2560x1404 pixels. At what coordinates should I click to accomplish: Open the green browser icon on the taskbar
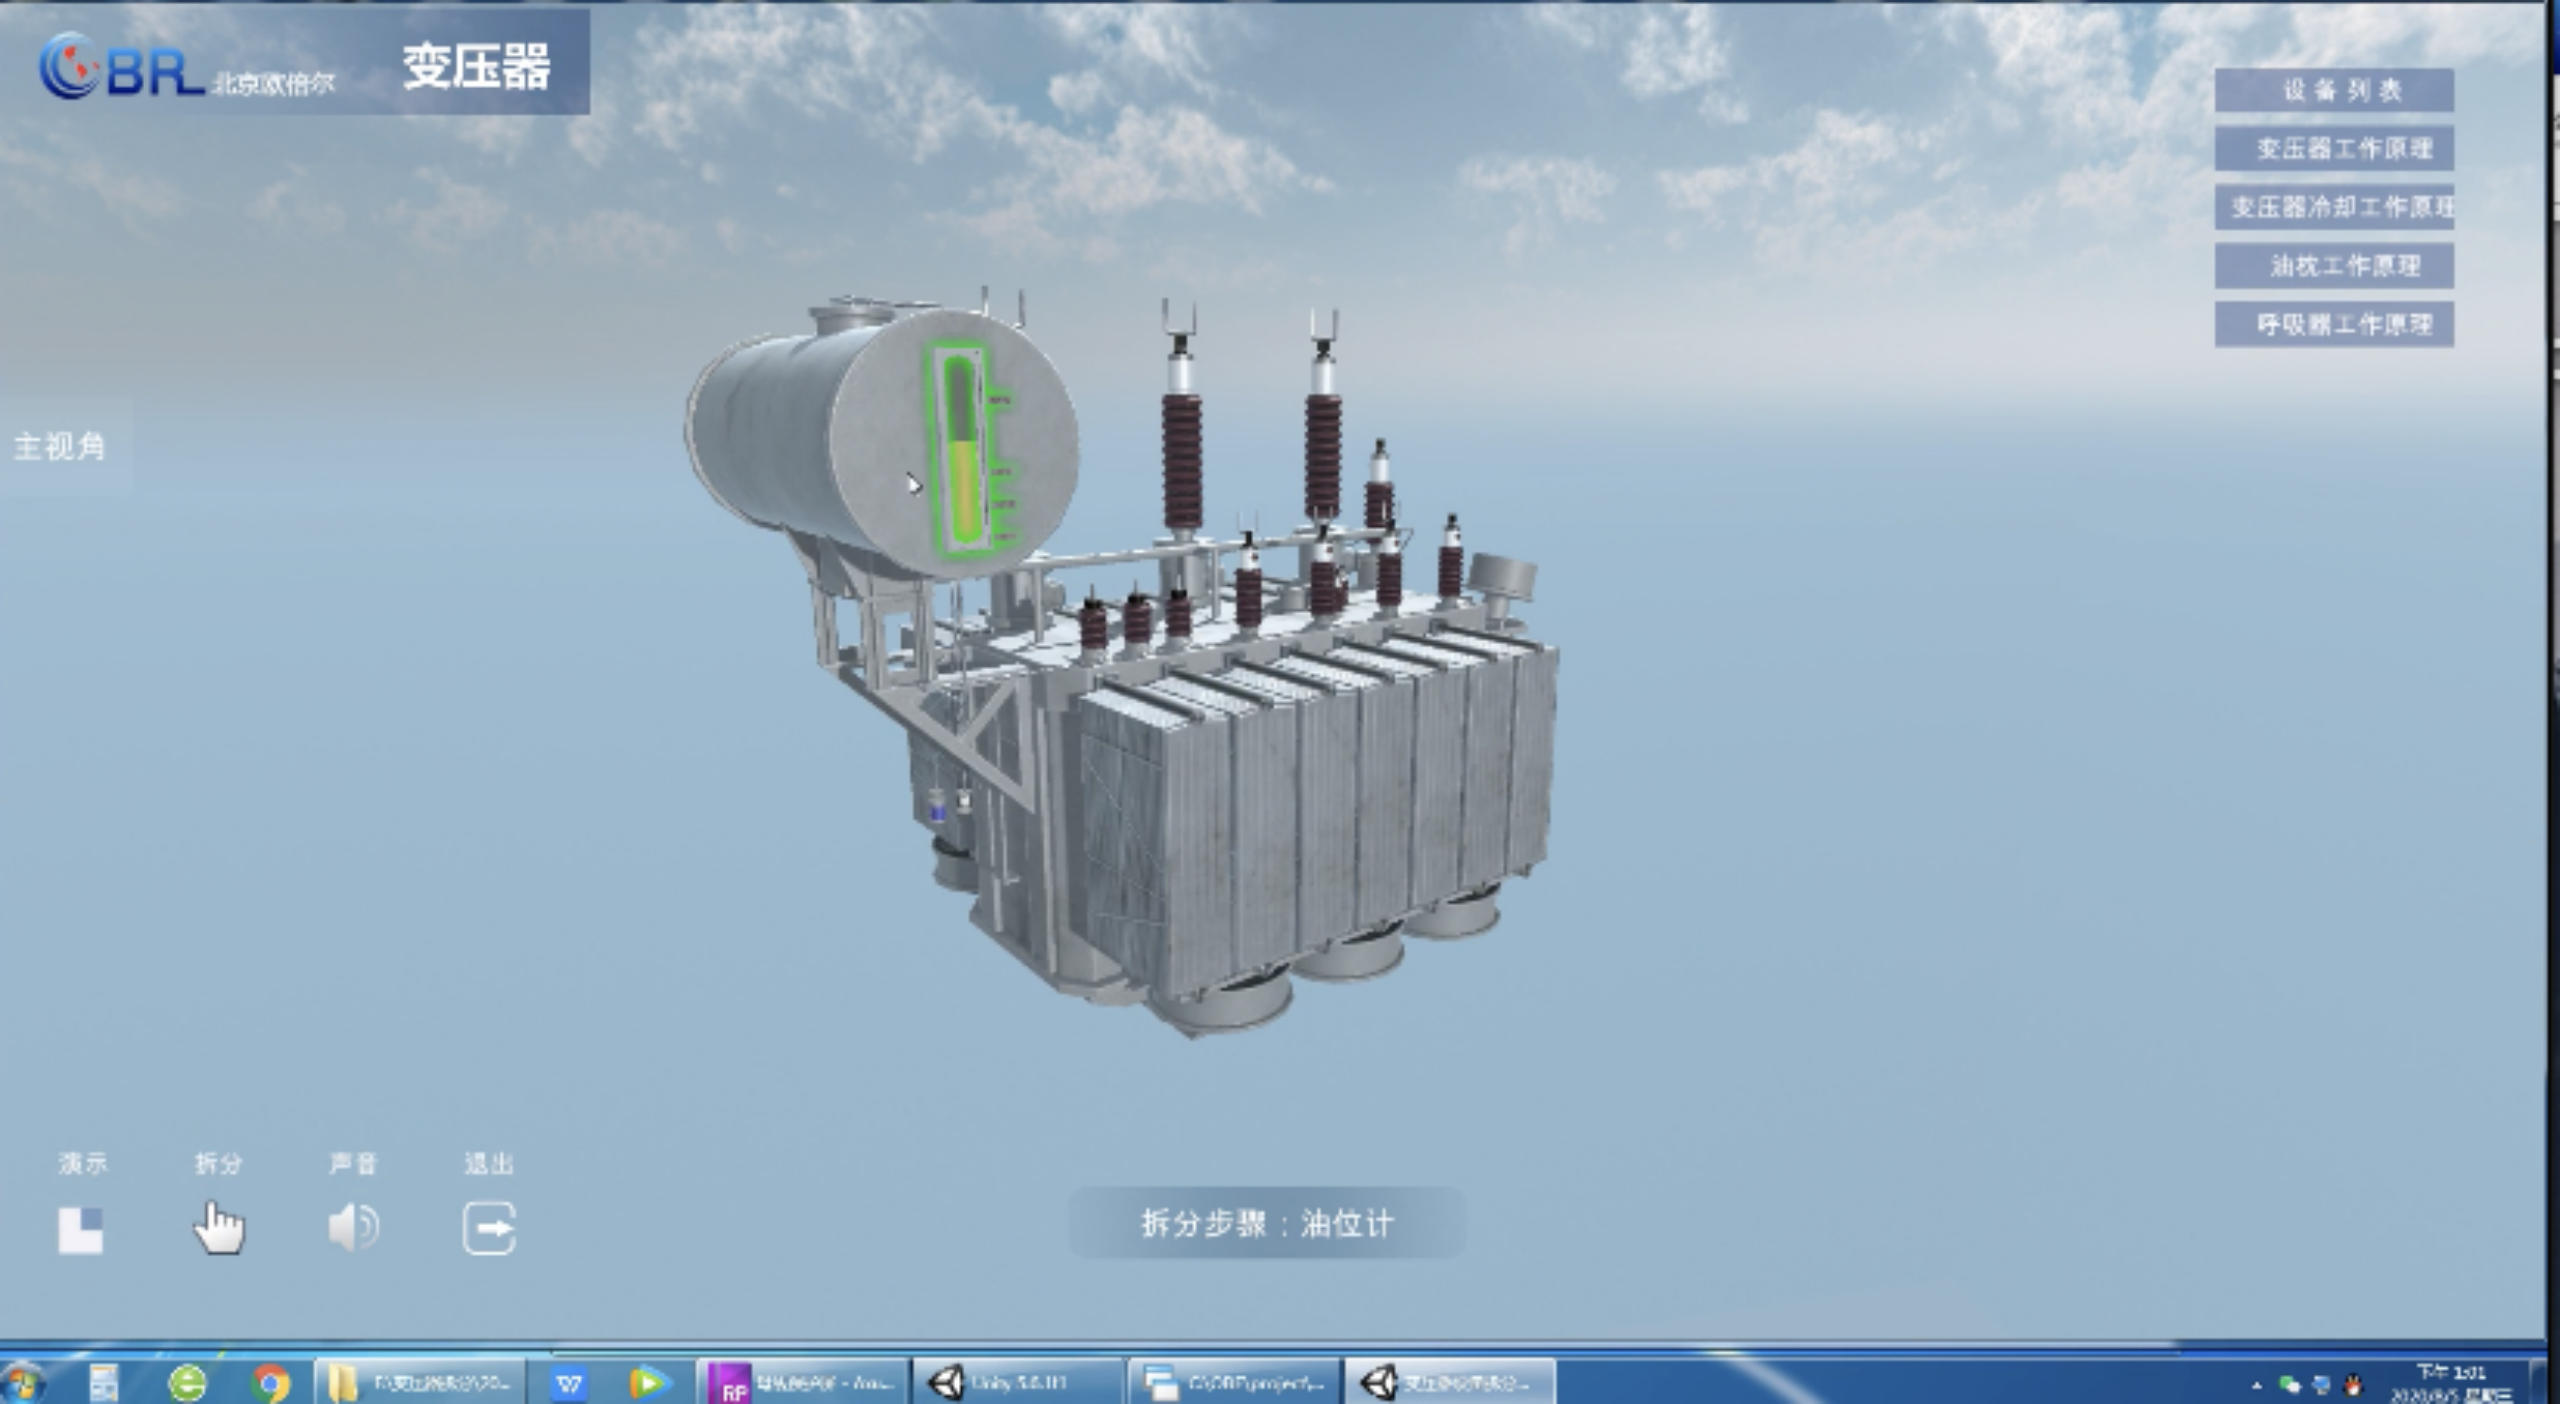[187, 1384]
